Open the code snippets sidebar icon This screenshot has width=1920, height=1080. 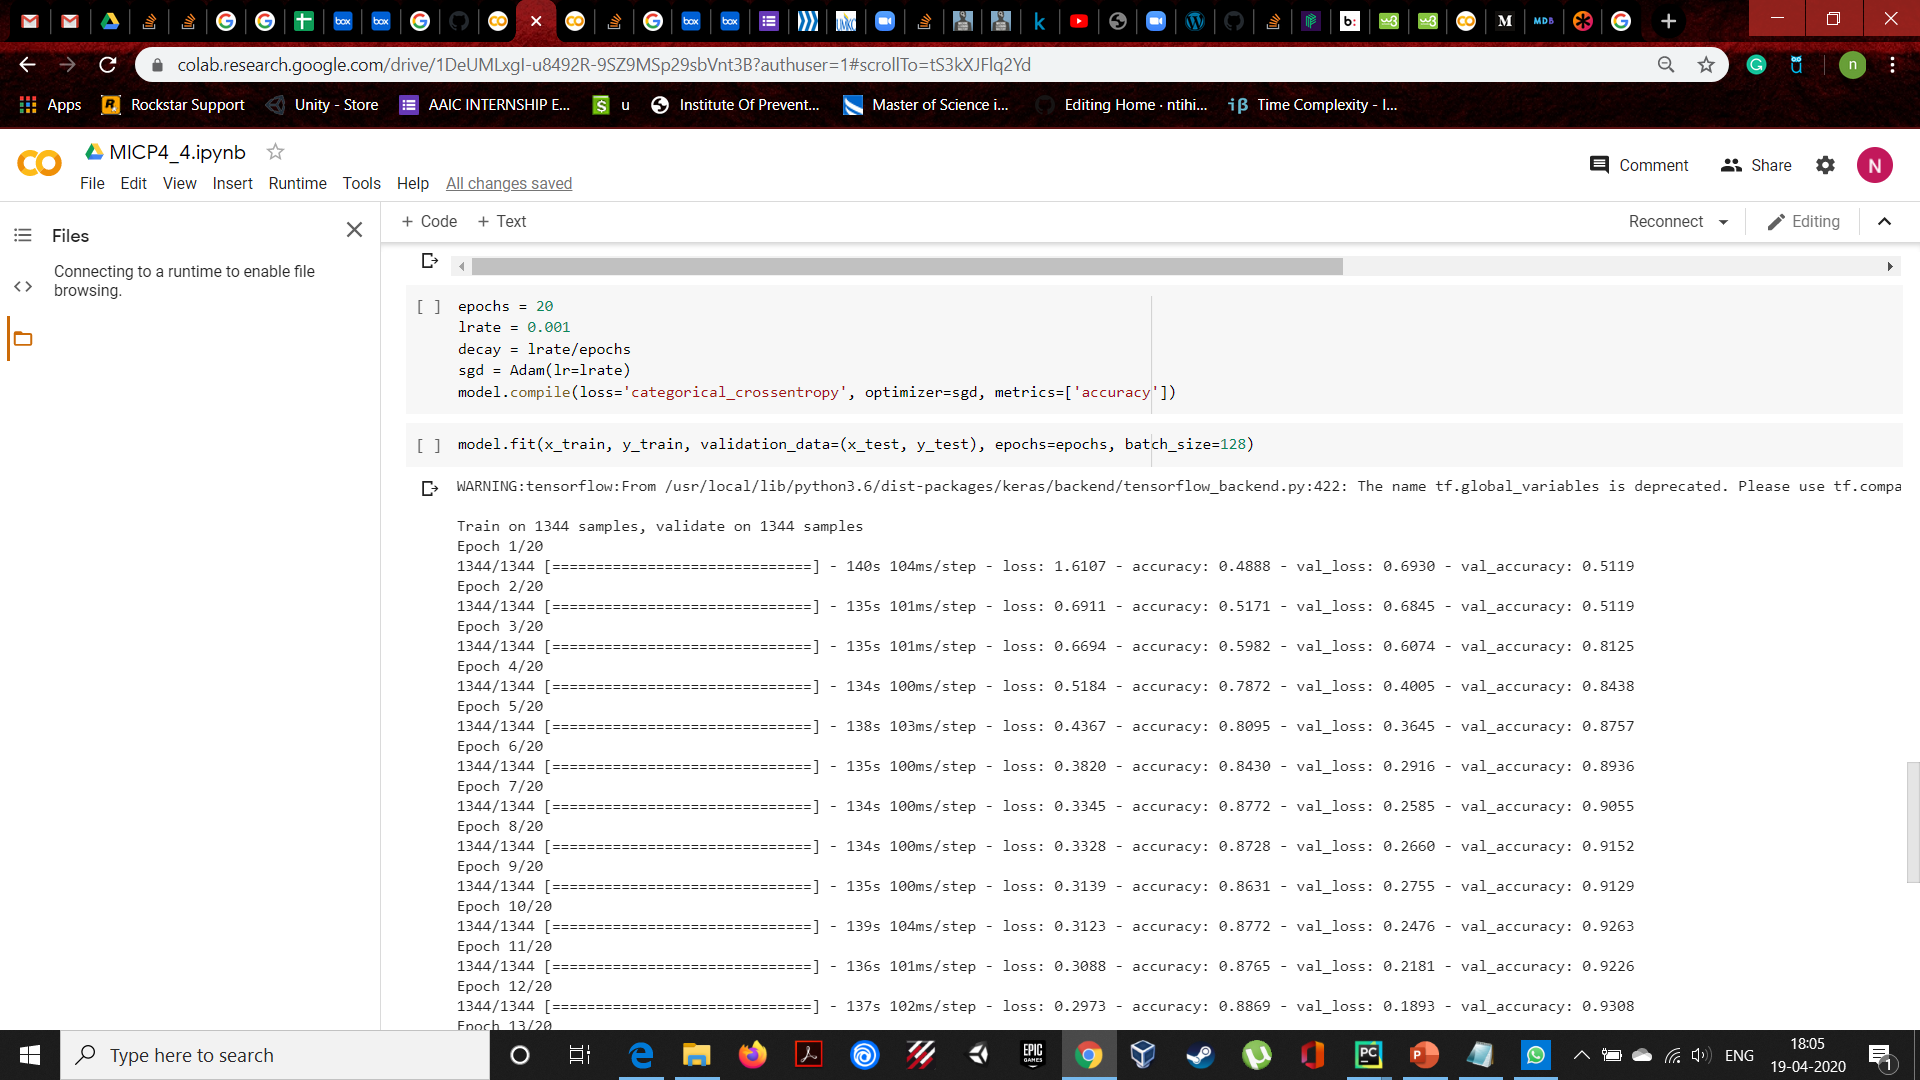pyautogui.click(x=23, y=287)
